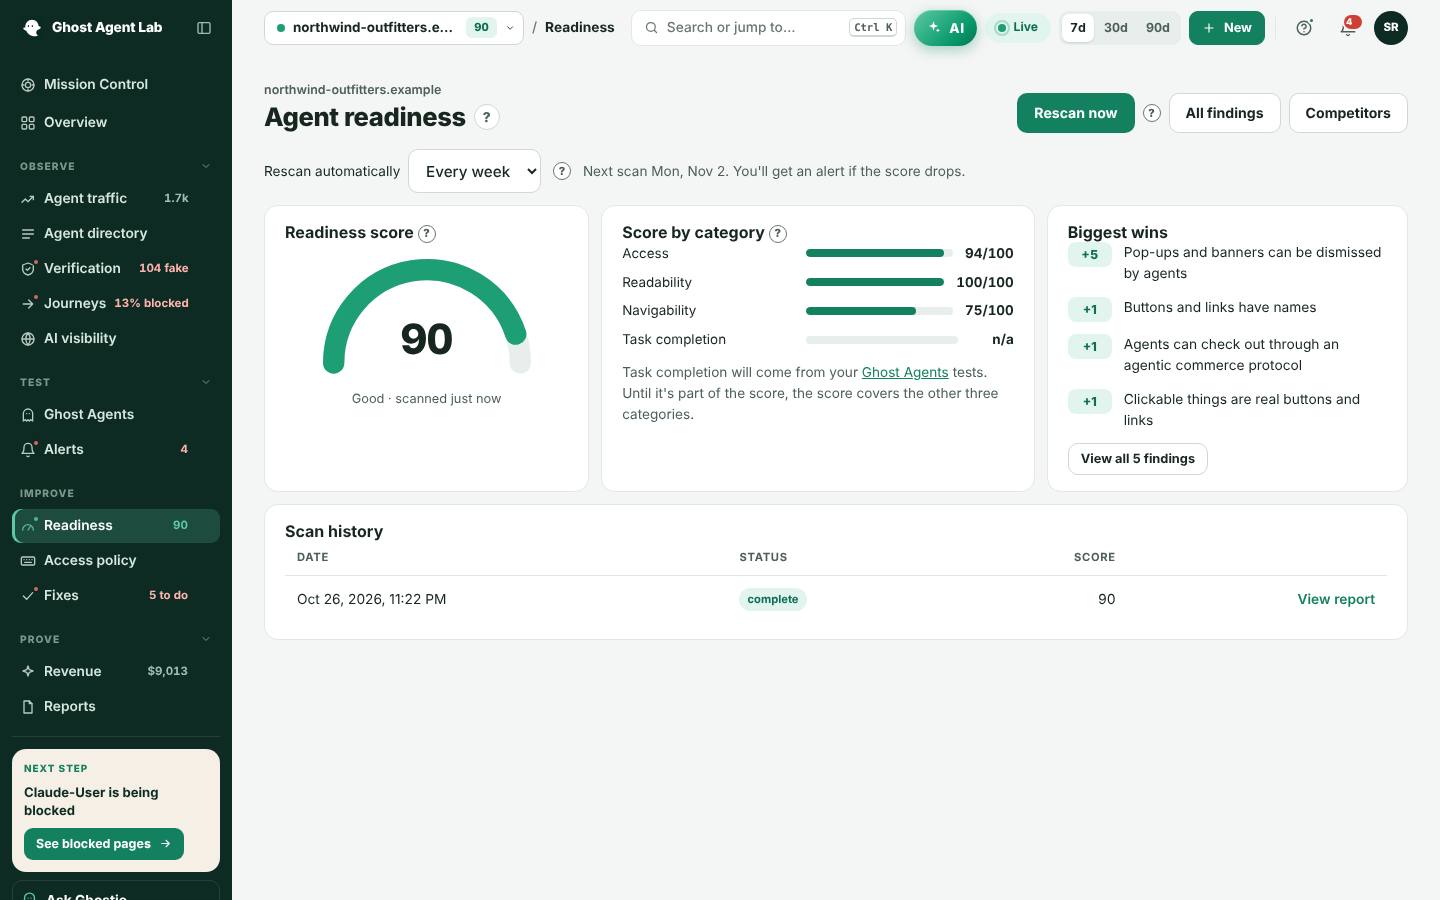Screen dimensions: 1440x900
Task: Toggle the Live status indicator
Action: (1017, 28)
